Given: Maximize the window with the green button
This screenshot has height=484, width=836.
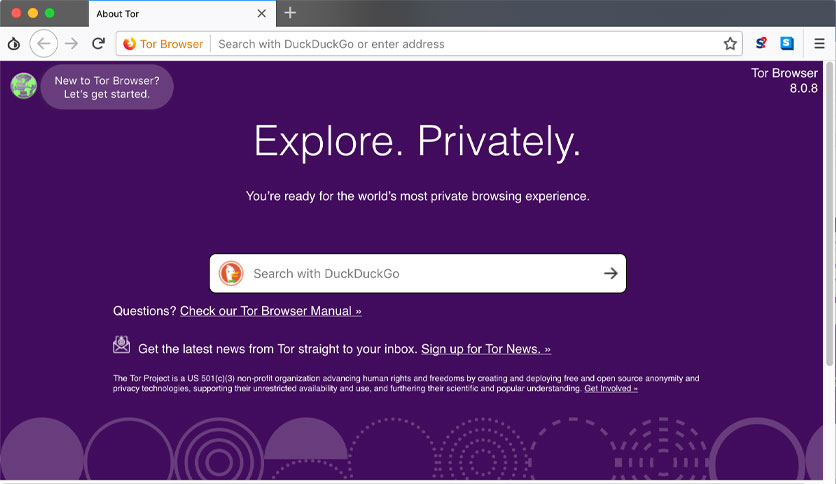Looking at the screenshot, I should [x=50, y=13].
